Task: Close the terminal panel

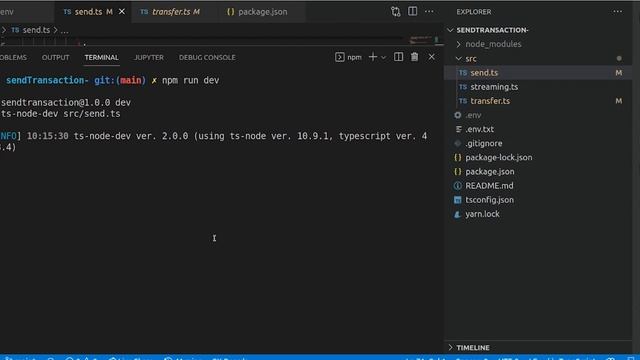Action: tap(431, 57)
